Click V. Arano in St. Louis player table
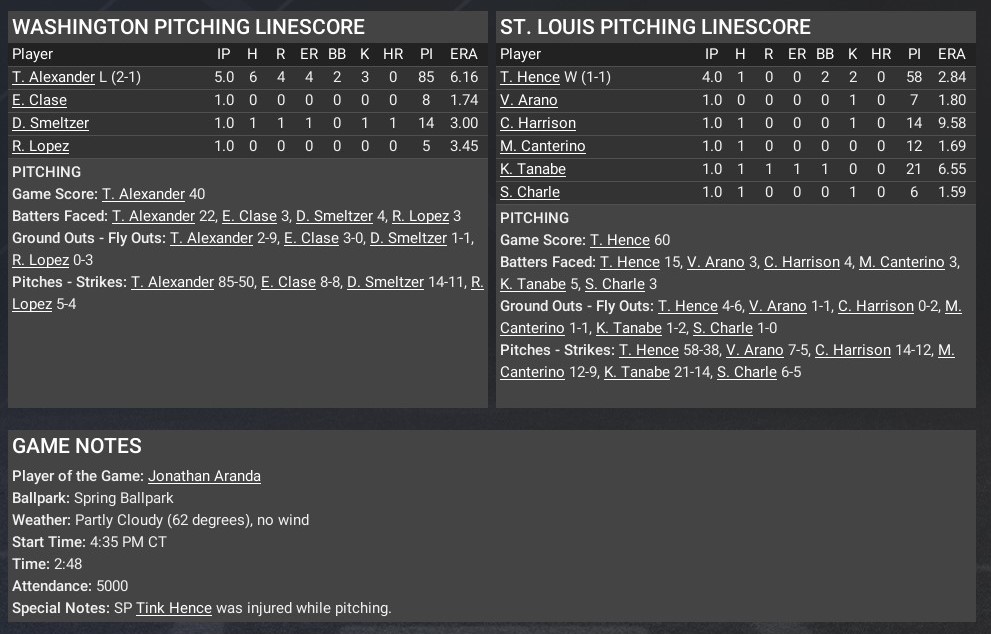Image resolution: width=991 pixels, height=634 pixels. coord(529,100)
